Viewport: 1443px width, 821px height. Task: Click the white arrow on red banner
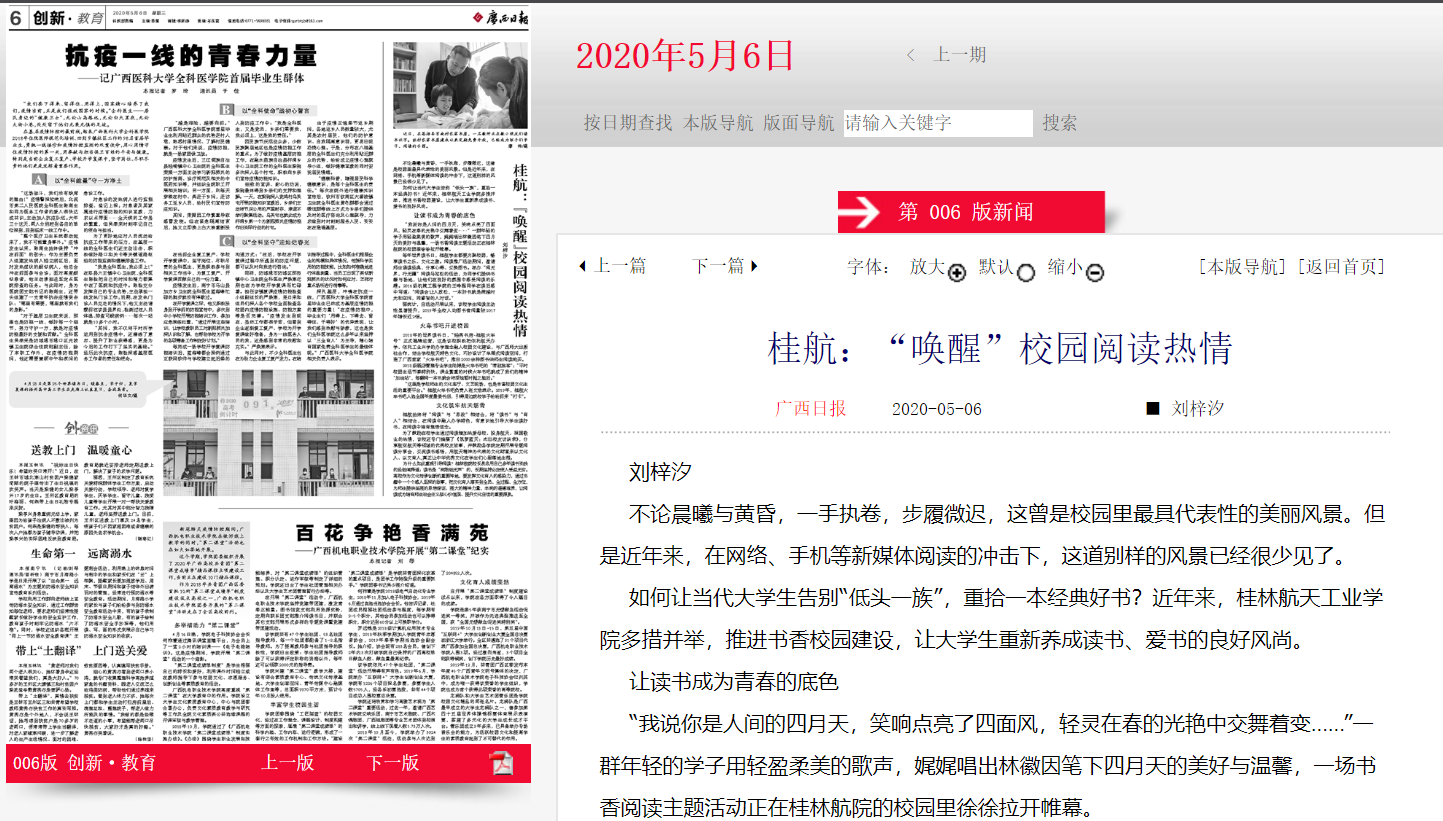click(859, 211)
